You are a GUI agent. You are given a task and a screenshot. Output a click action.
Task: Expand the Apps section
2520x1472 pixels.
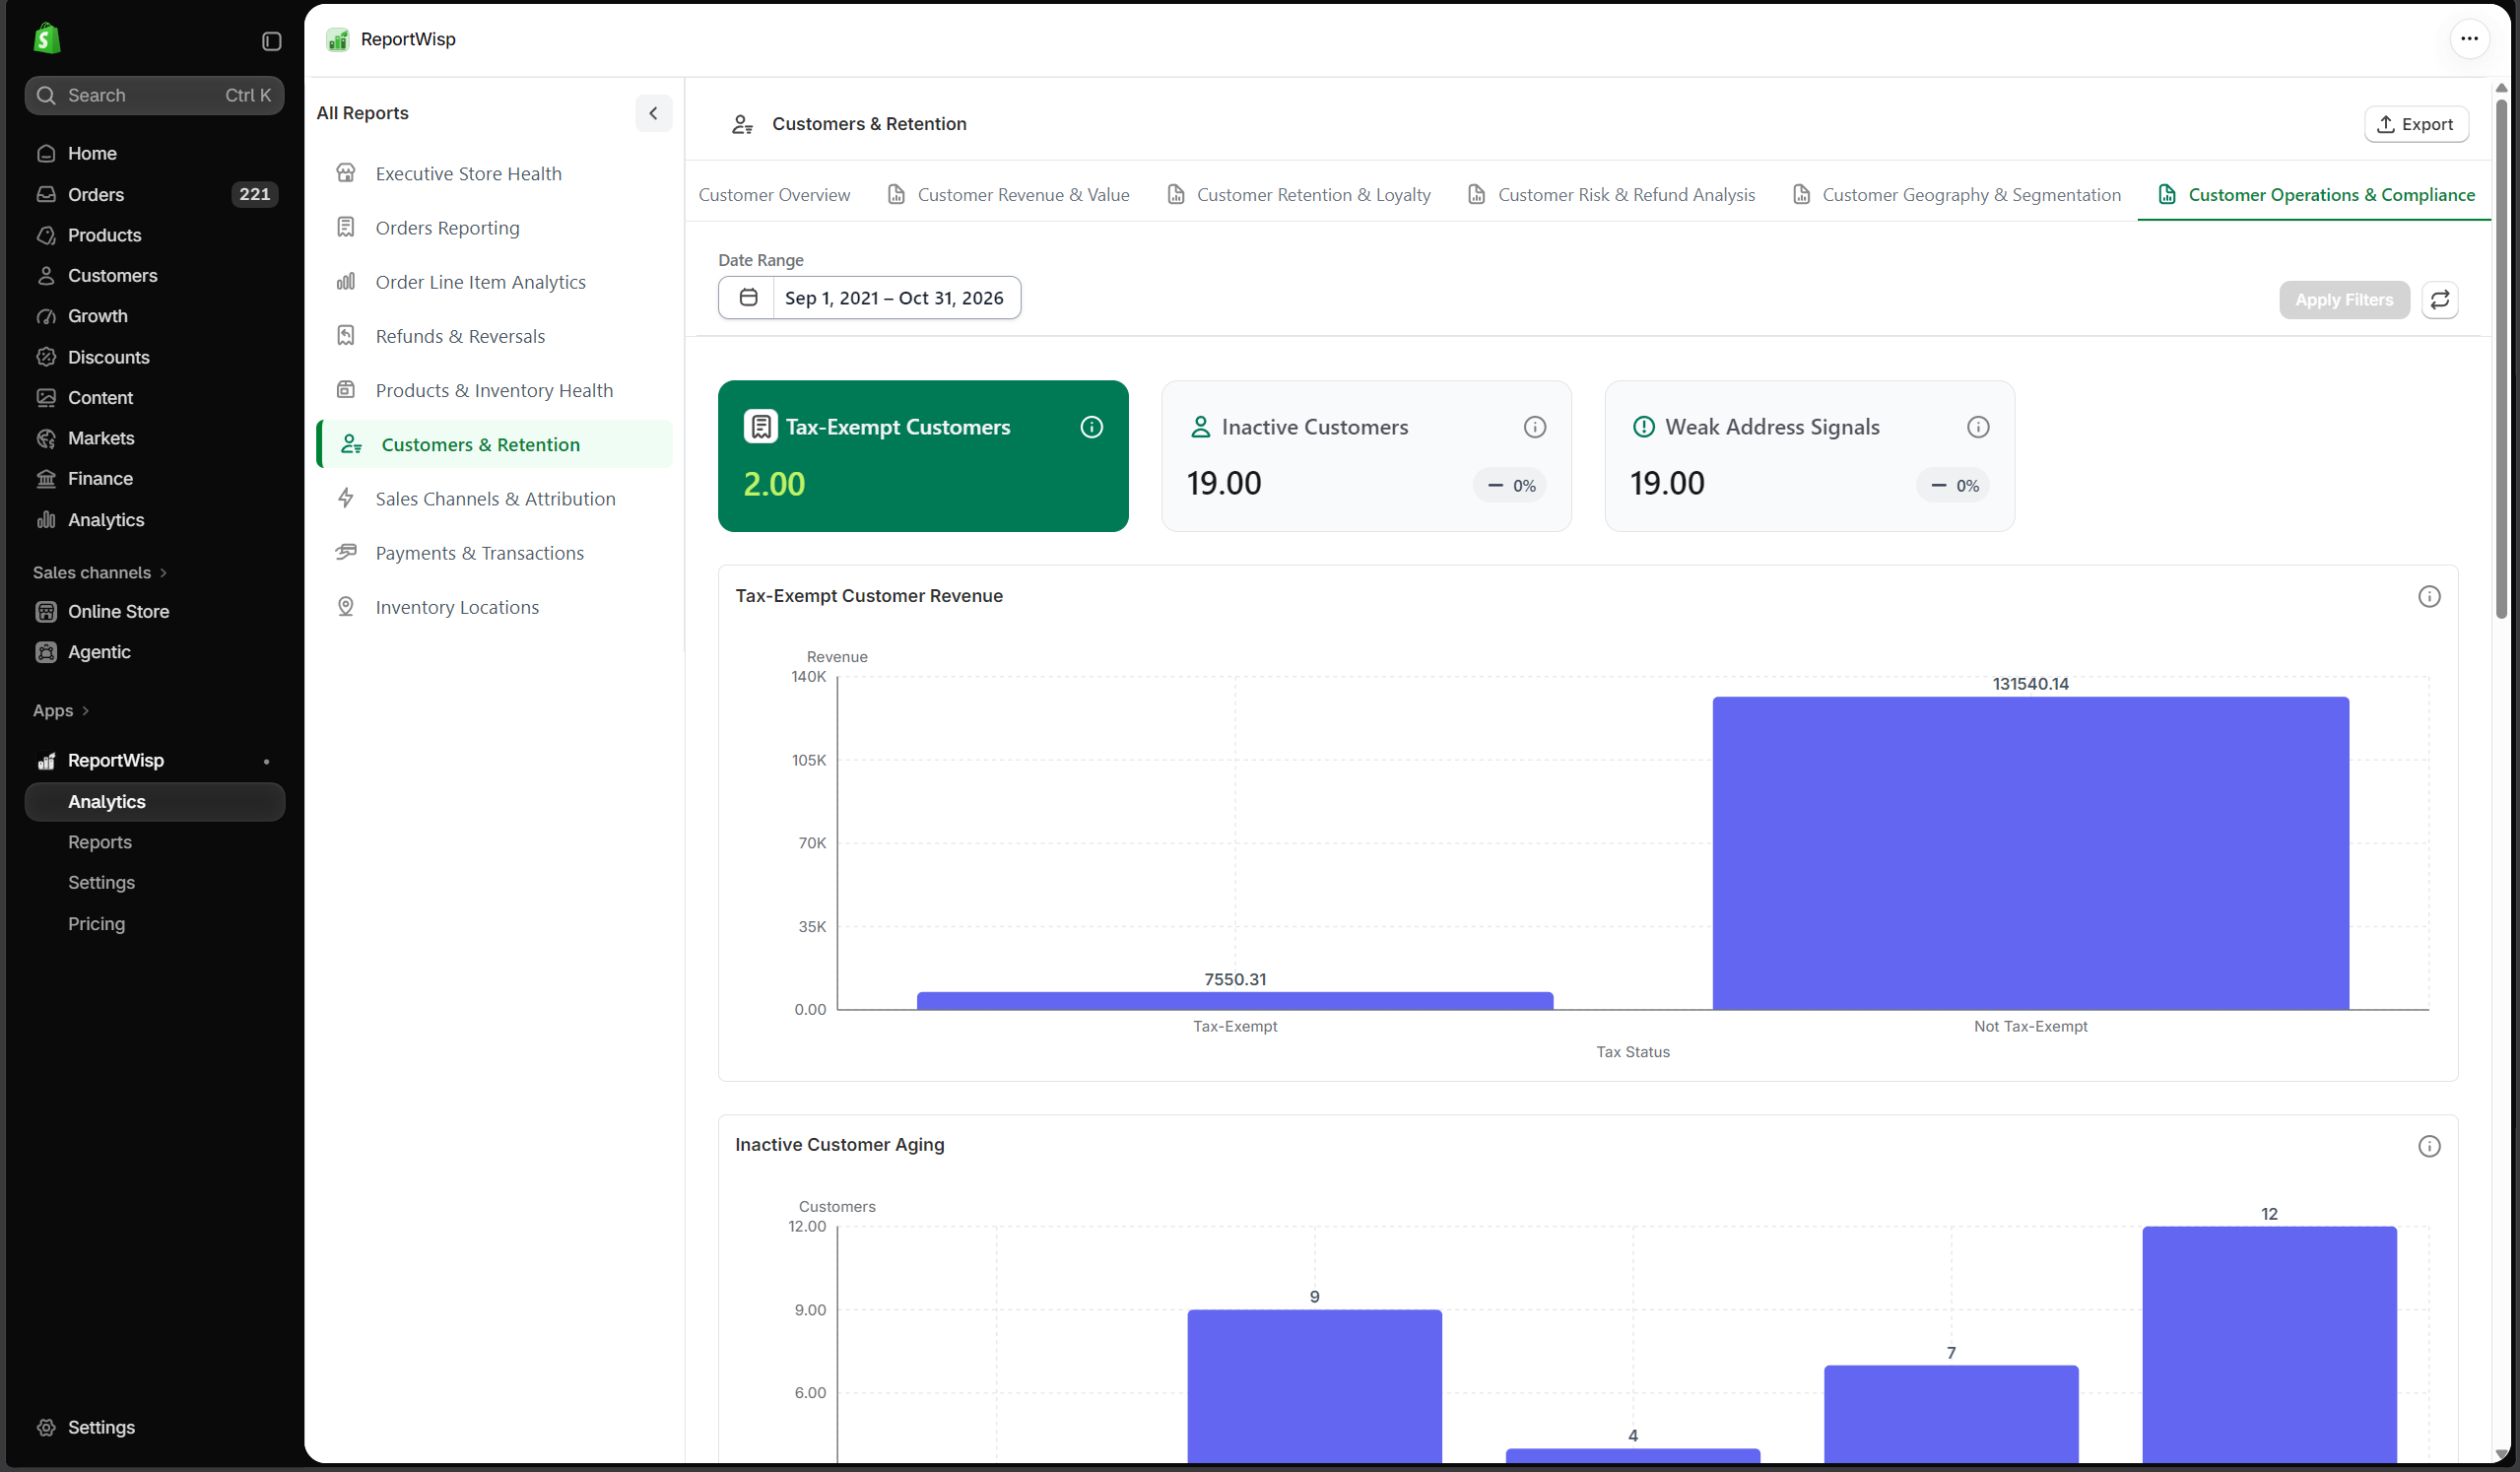point(61,710)
